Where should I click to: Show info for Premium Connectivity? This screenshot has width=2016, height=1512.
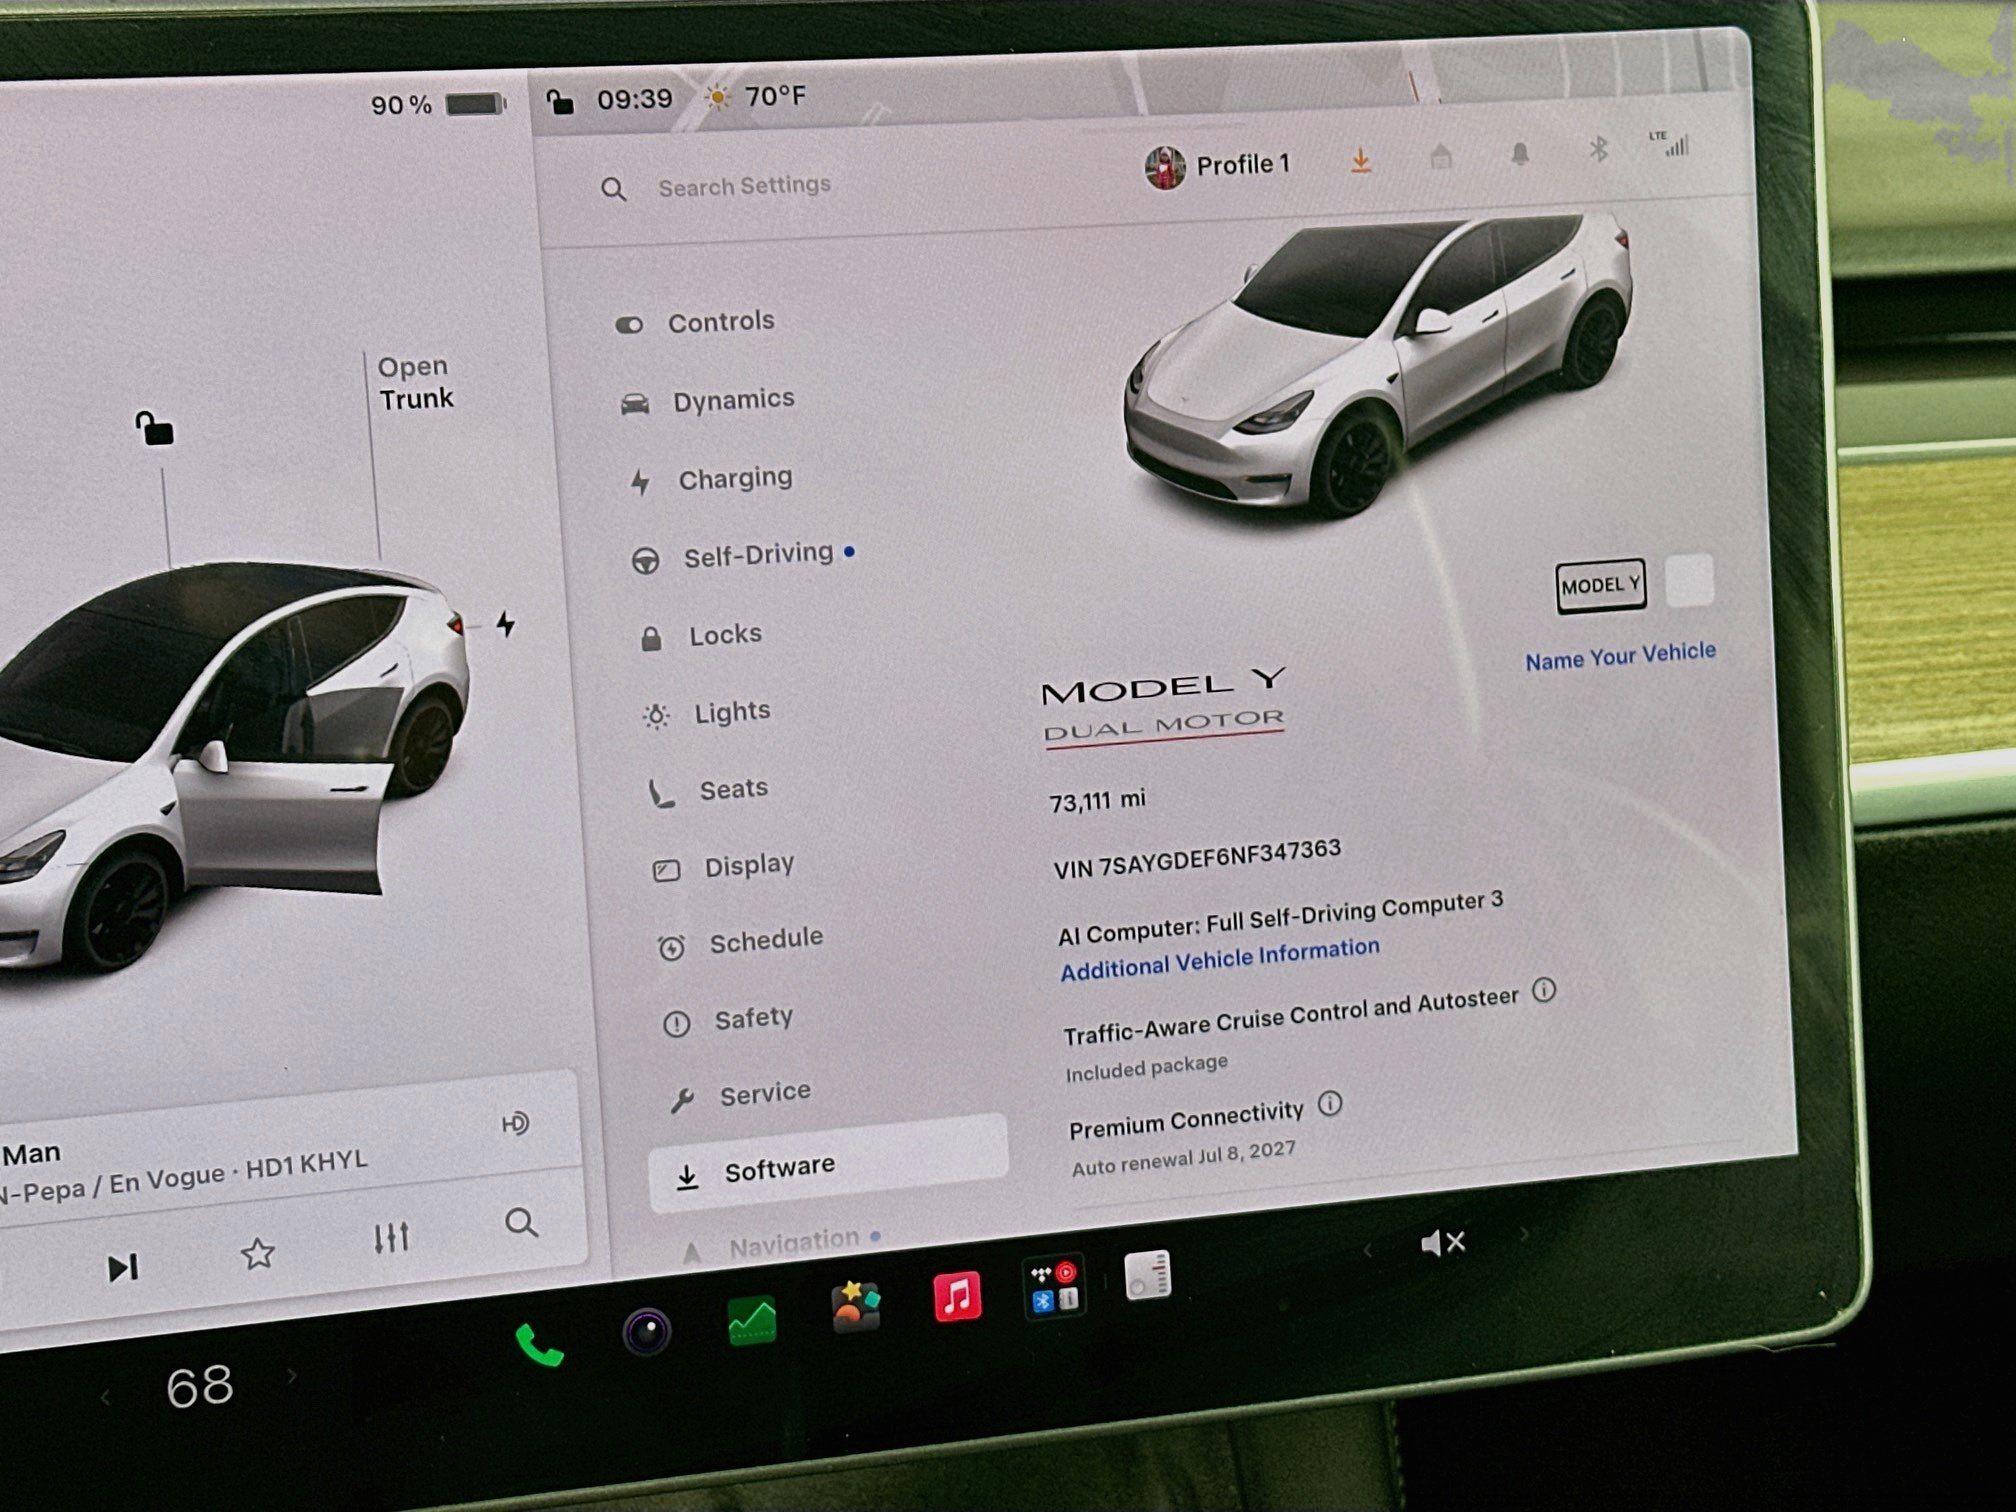(1329, 1103)
